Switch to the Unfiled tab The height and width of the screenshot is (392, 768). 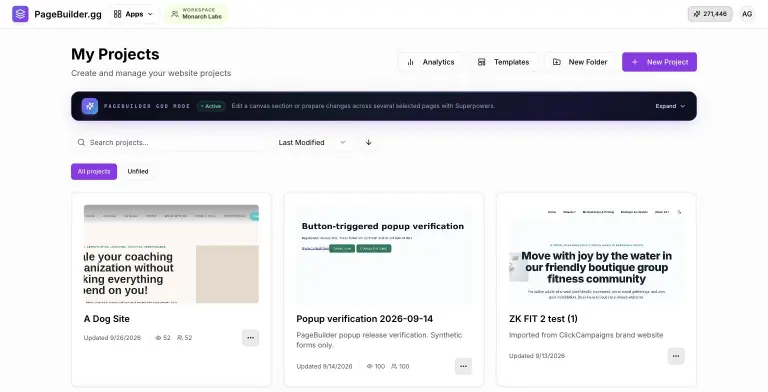(x=138, y=172)
